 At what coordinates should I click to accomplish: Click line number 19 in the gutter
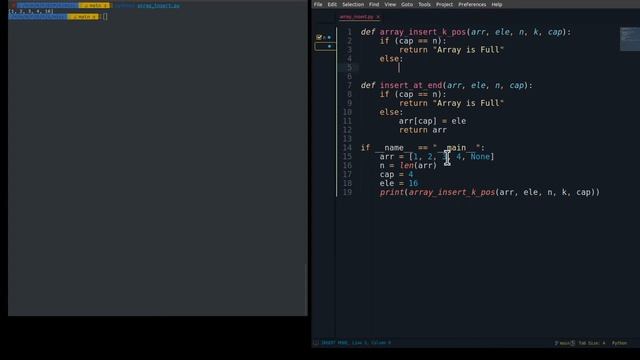(x=347, y=192)
